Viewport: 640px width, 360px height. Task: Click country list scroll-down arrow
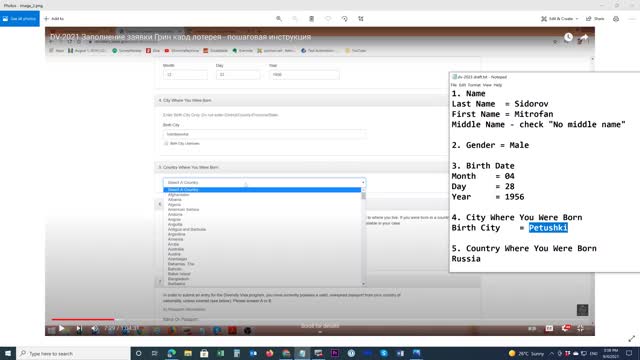click(x=363, y=284)
